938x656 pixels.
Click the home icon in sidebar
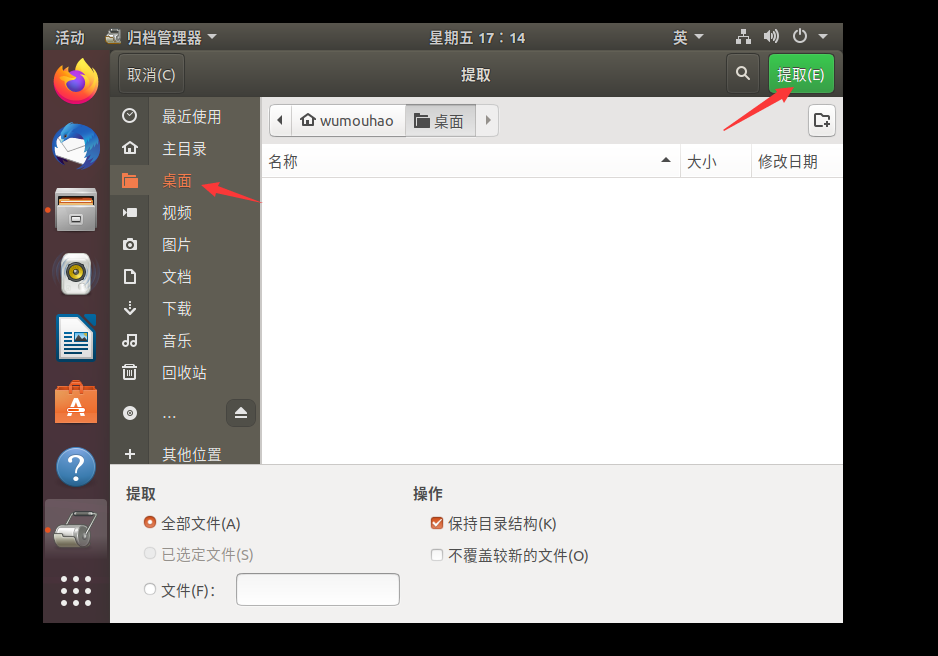130,148
